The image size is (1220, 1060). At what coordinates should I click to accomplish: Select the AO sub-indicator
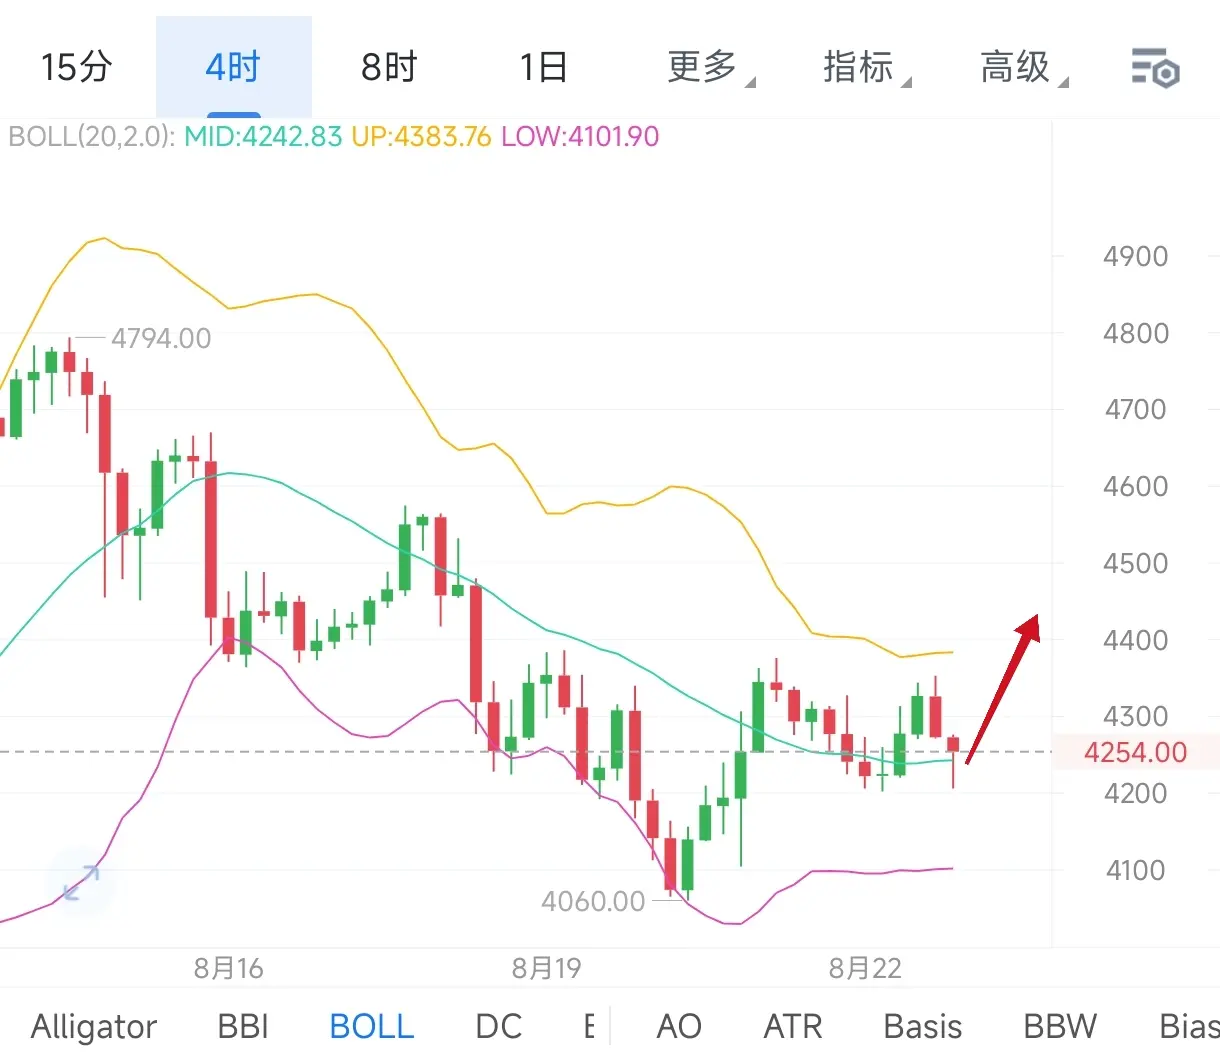point(679,1026)
